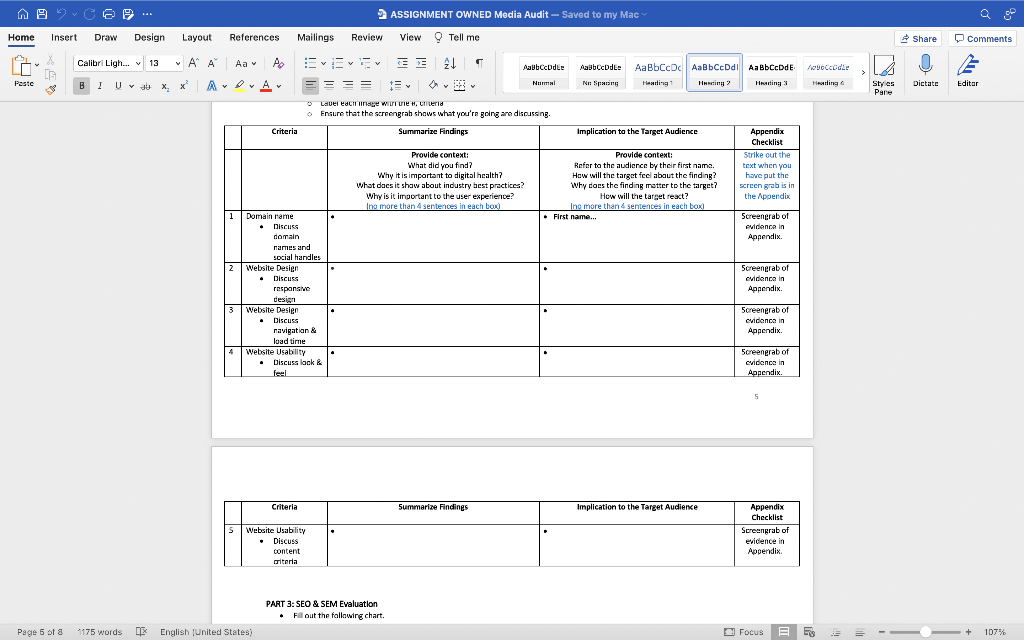Image resolution: width=1024 pixels, height=640 pixels.
Task: Apply text highlight color
Action: pyautogui.click(x=239, y=87)
